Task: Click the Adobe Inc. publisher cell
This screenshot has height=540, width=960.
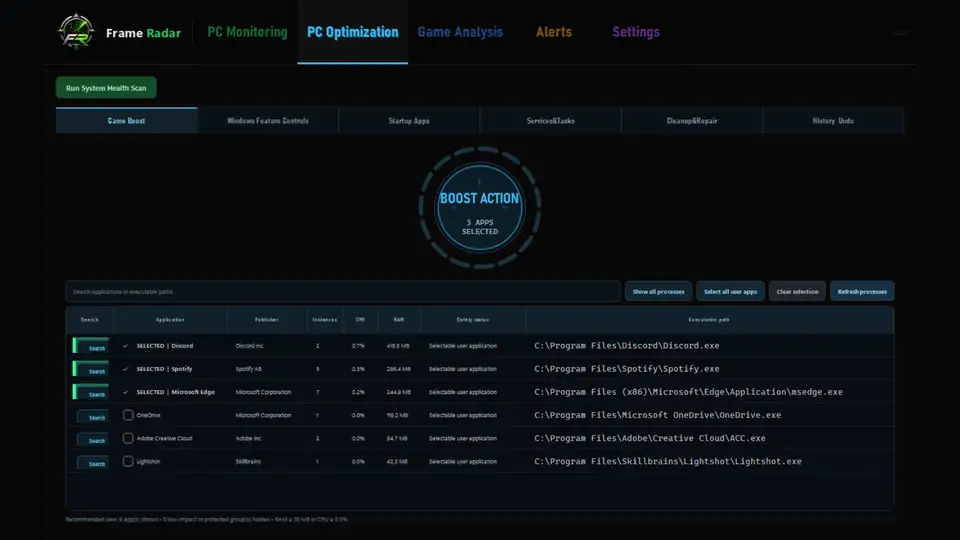Action: click(x=249, y=438)
